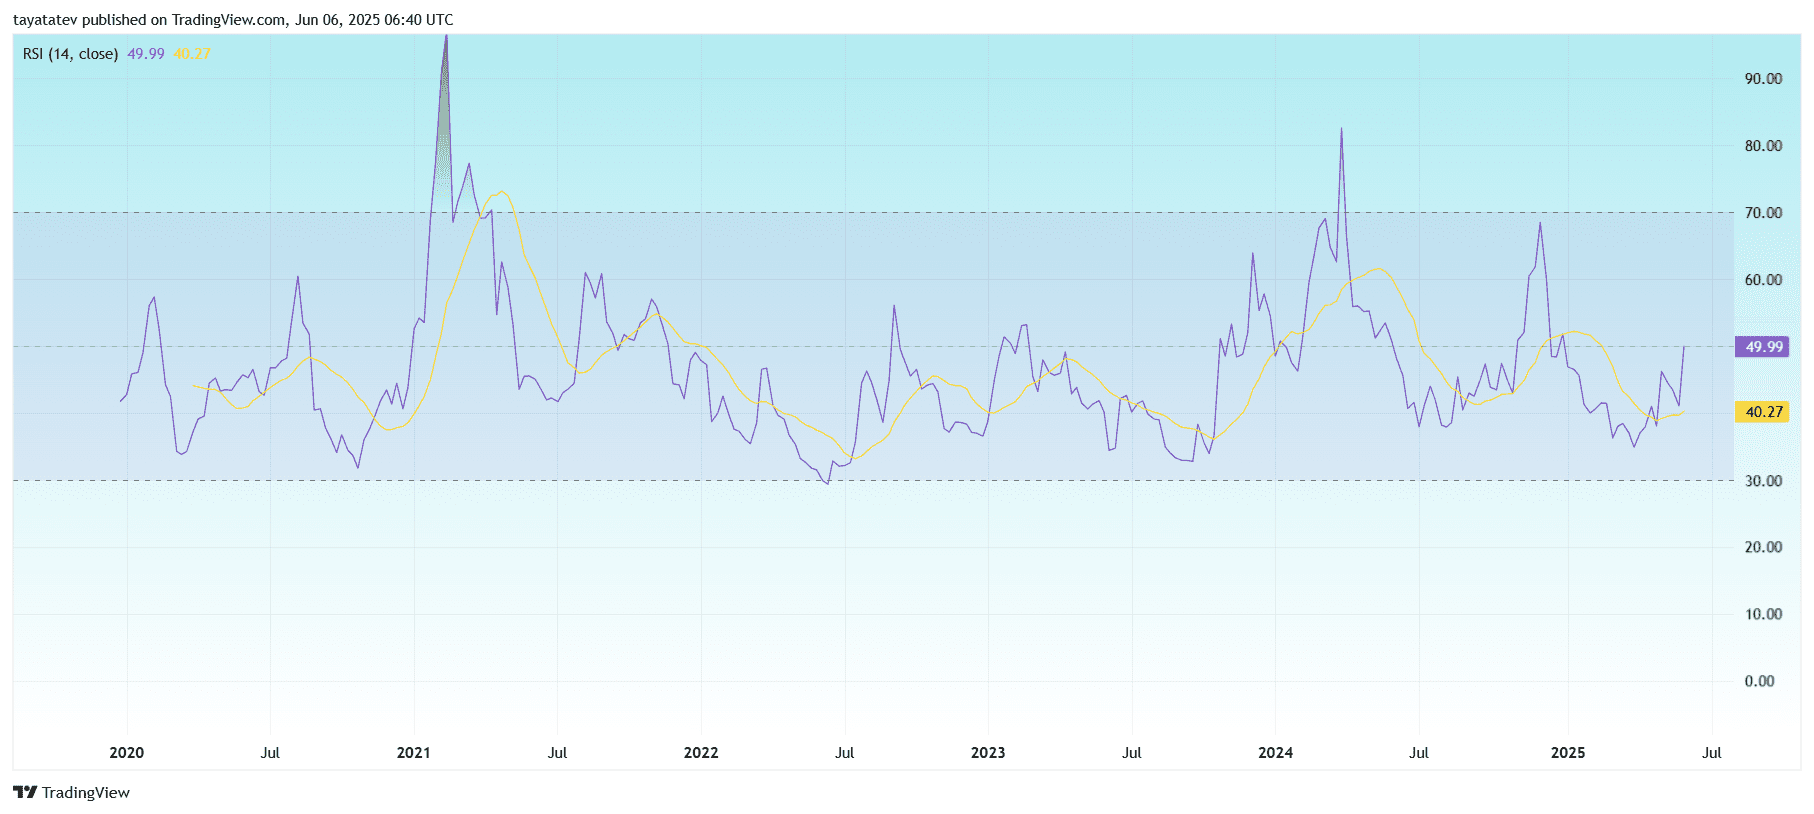This screenshot has height=814, width=1814.
Task: Click the 60.00 axis label
Action: click(1763, 280)
